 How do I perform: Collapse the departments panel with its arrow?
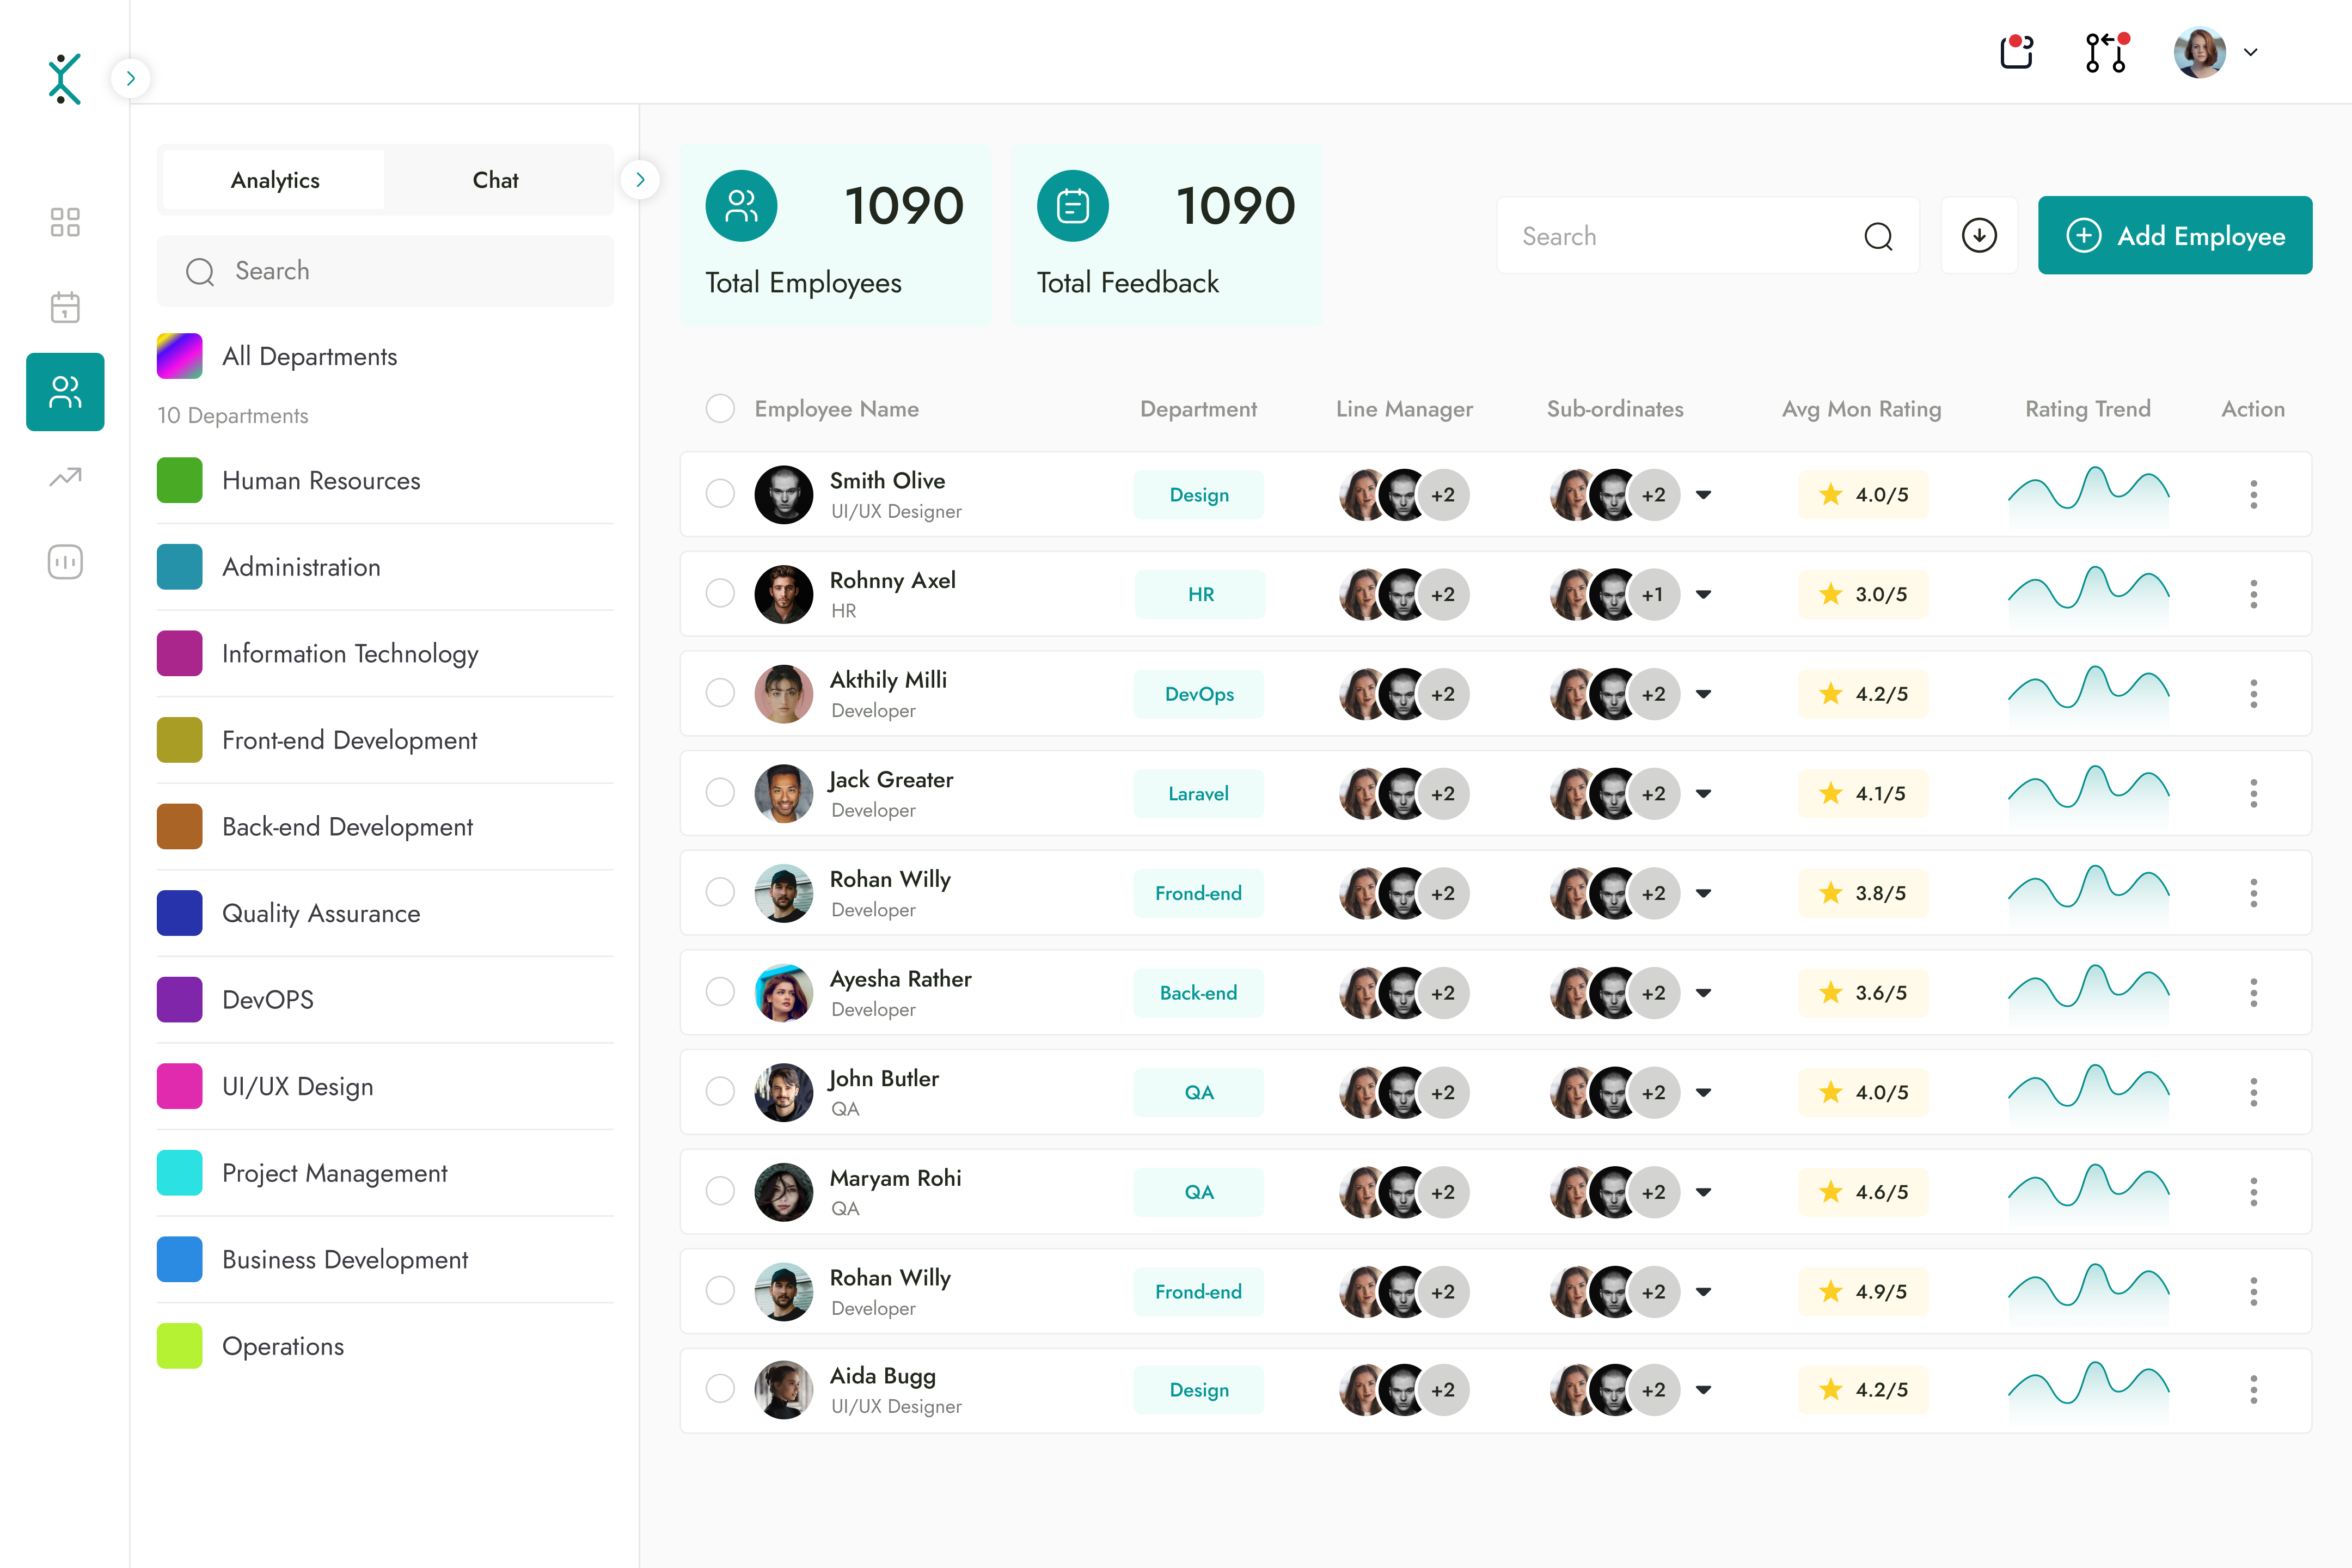(x=641, y=179)
